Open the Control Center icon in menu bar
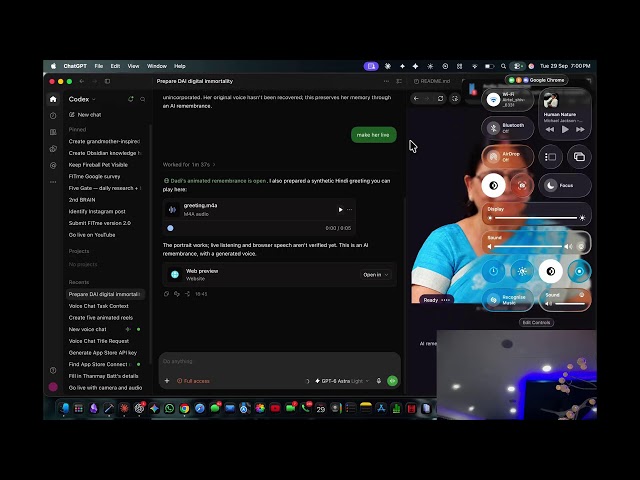The height and width of the screenshot is (480, 640). [518, 66]
